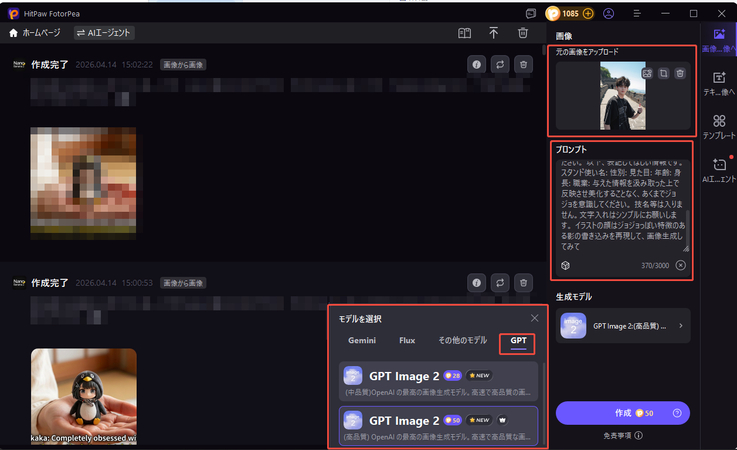
Task: Delete the 15:00:53 result
Action: click(x=524, y=283)
